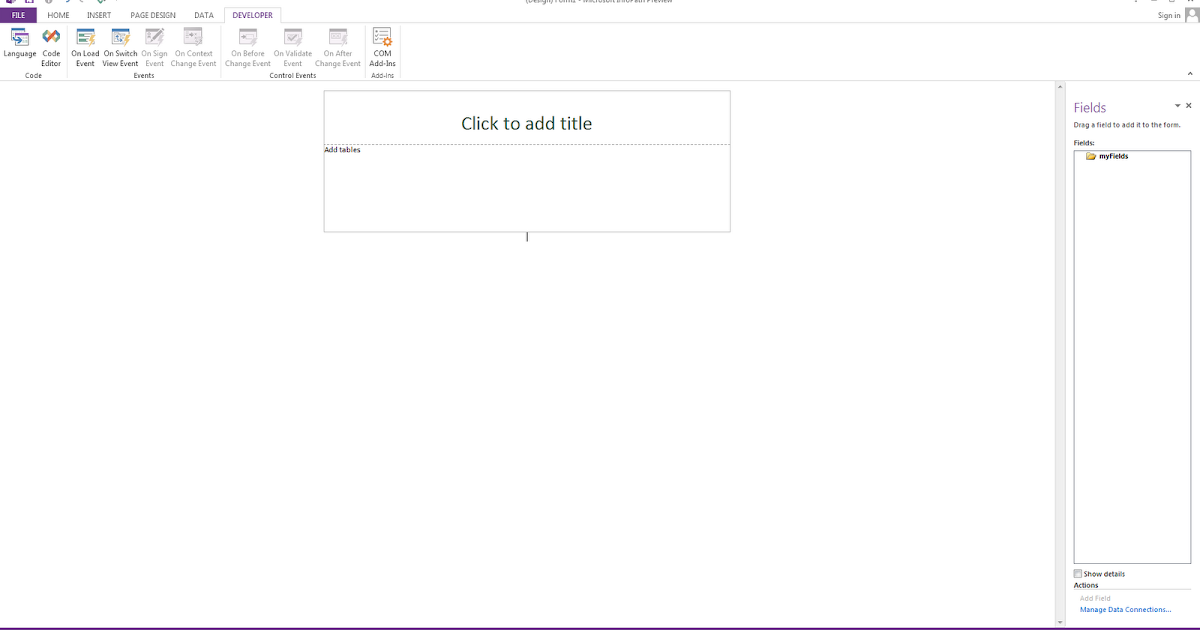The image size is (1200, 630).
Task: Open the COM Add-Ins dialog
Action: 383,47
